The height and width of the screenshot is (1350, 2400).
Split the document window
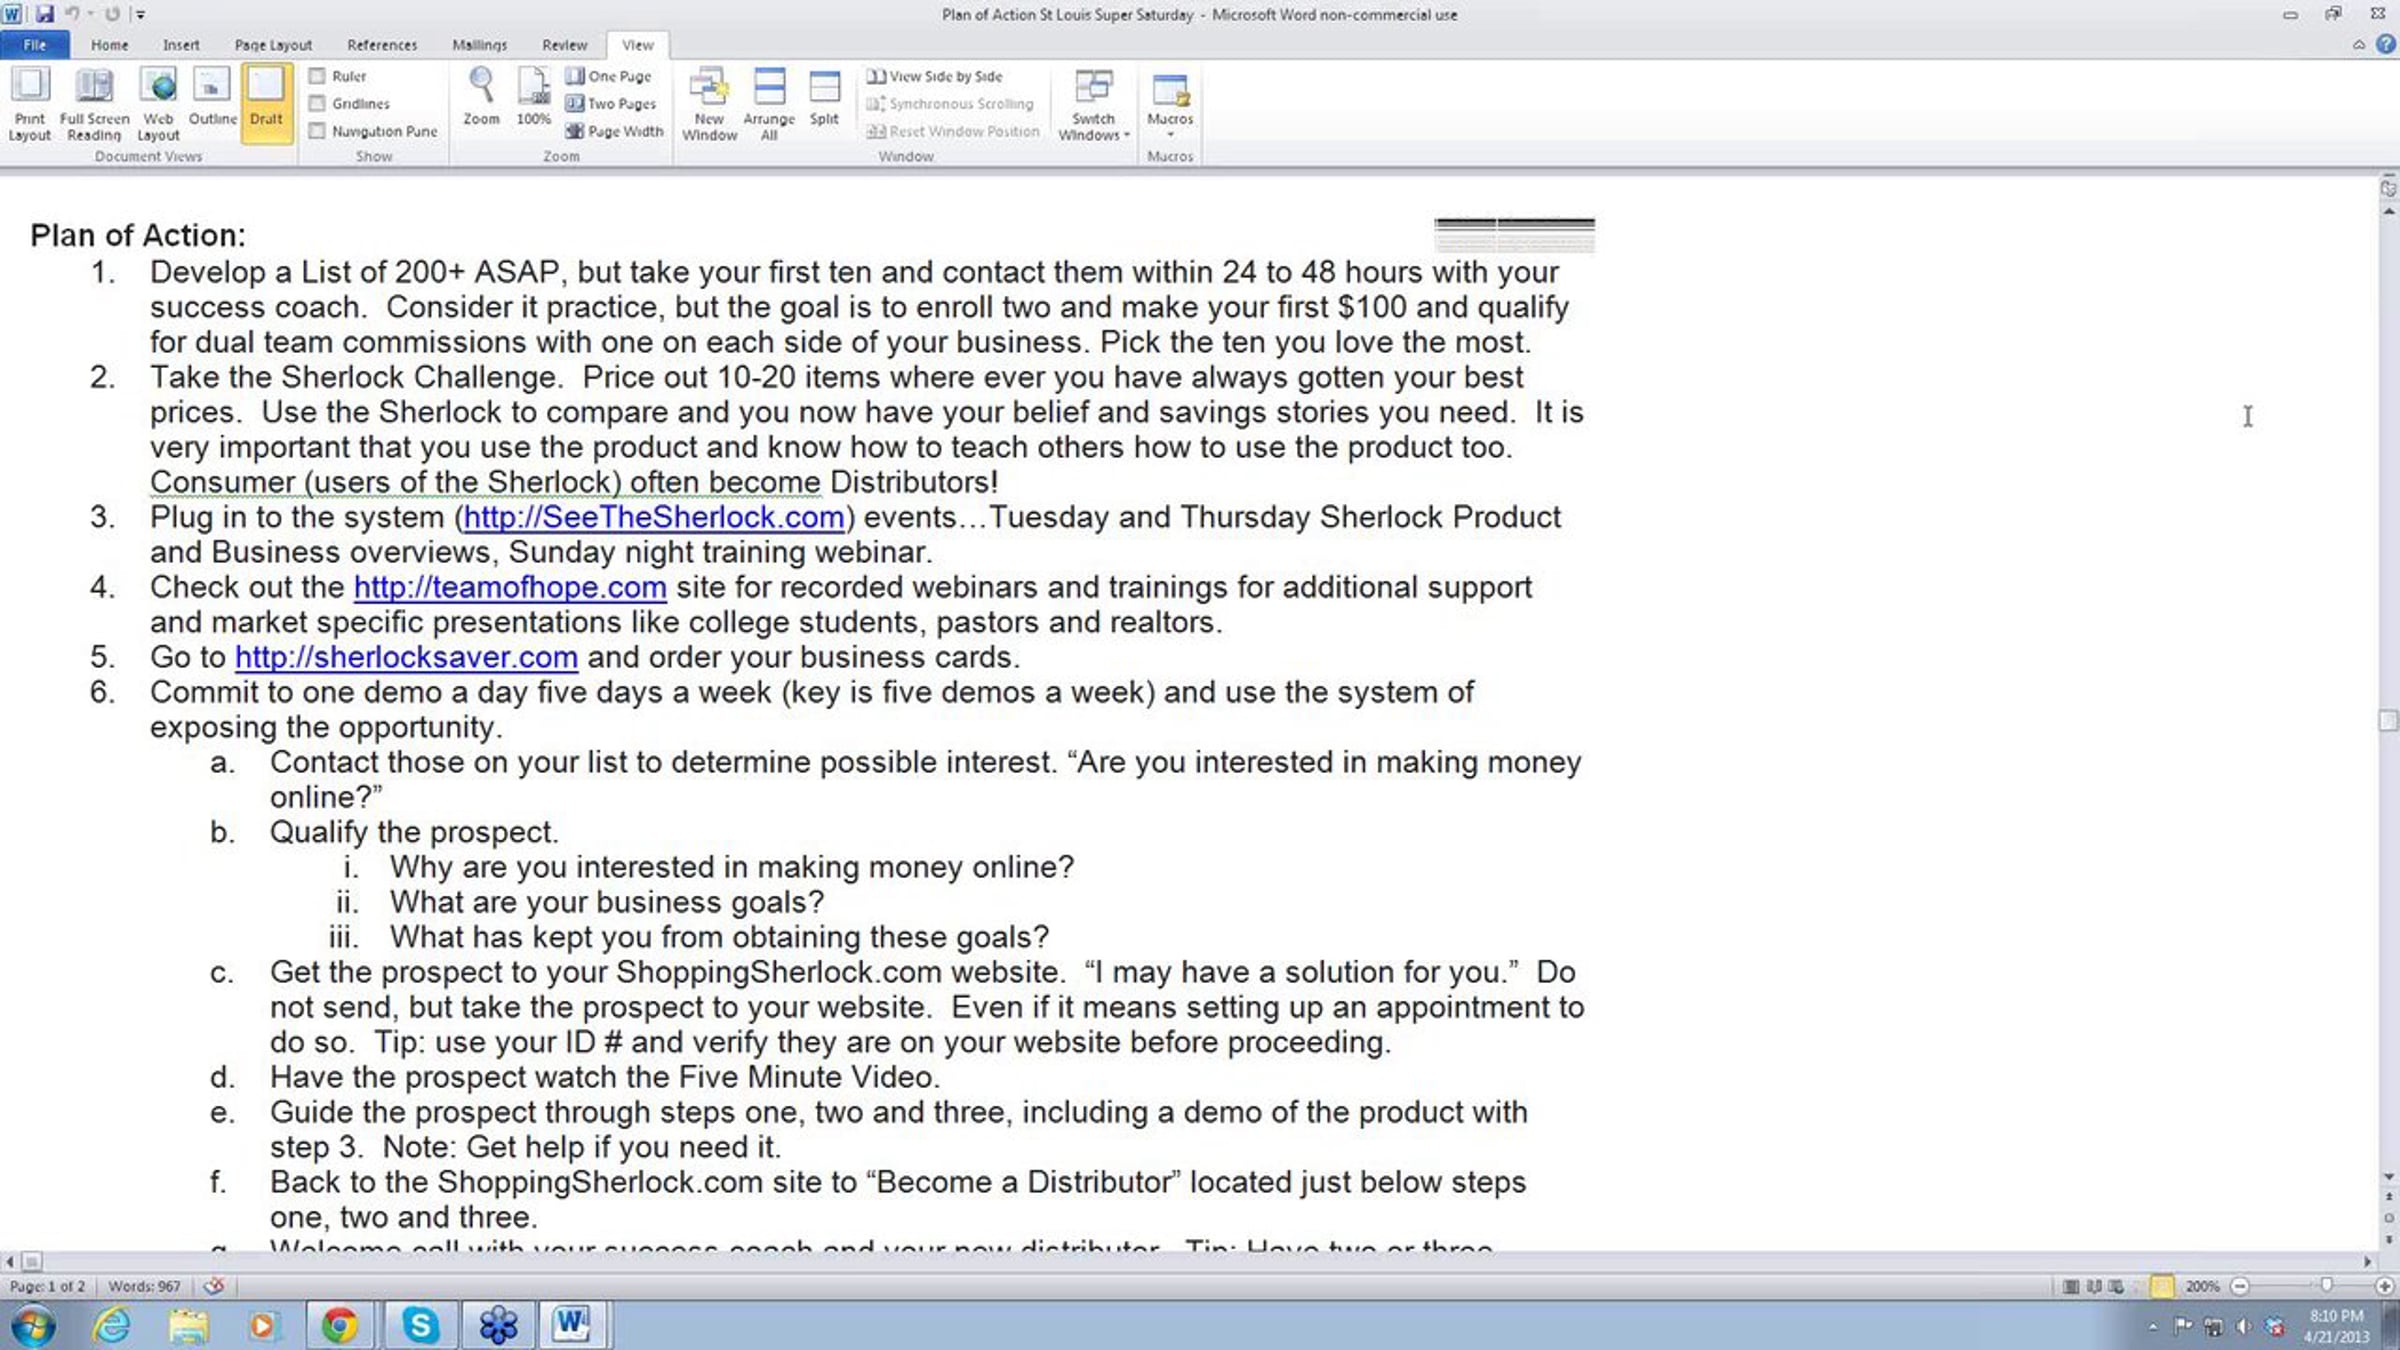[824, 98]
